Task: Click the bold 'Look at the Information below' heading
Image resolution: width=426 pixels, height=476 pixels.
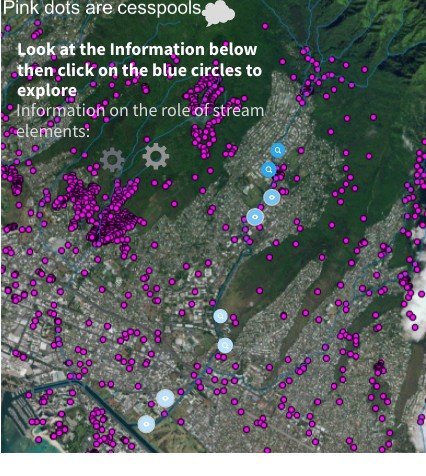Action: (139, 70)
